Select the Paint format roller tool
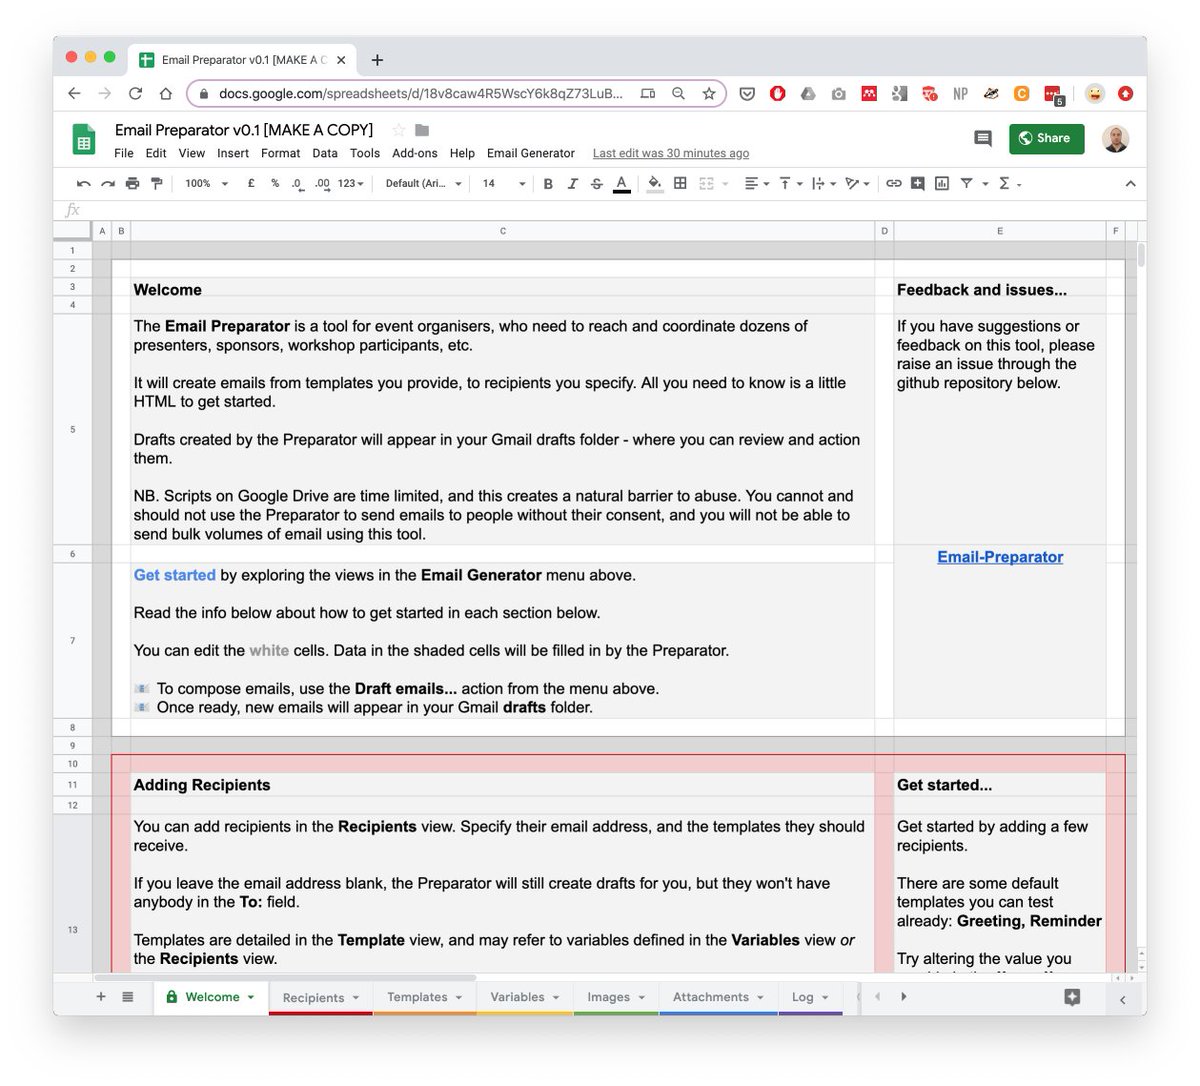Viewport: 1200px width, 1086px height. pos(156,184)
